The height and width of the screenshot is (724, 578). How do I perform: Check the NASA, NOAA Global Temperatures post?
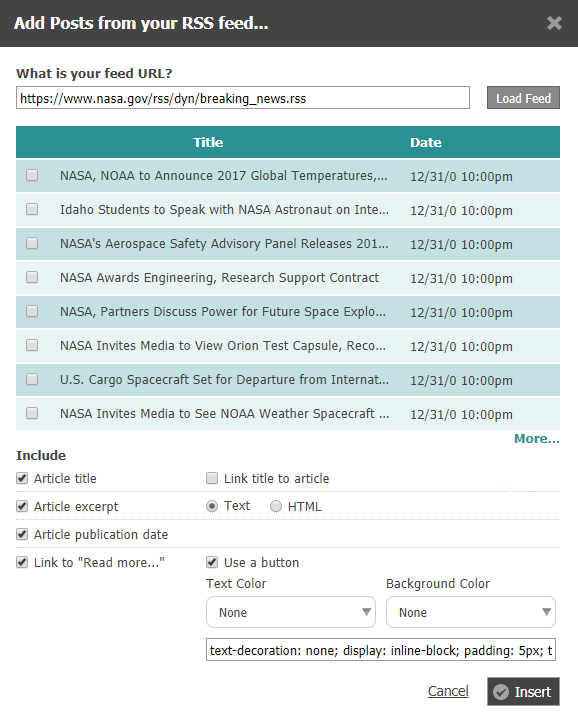(x=32, y=175)
